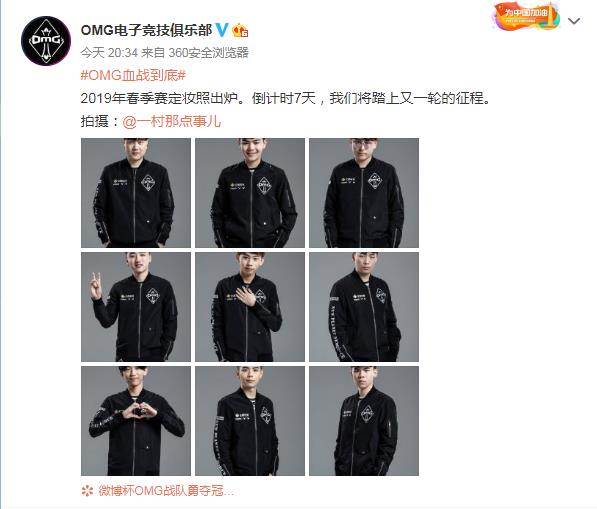Open the 今天 20:34 timestamp link
Screen dimensions: 597x509
(109, 53)
